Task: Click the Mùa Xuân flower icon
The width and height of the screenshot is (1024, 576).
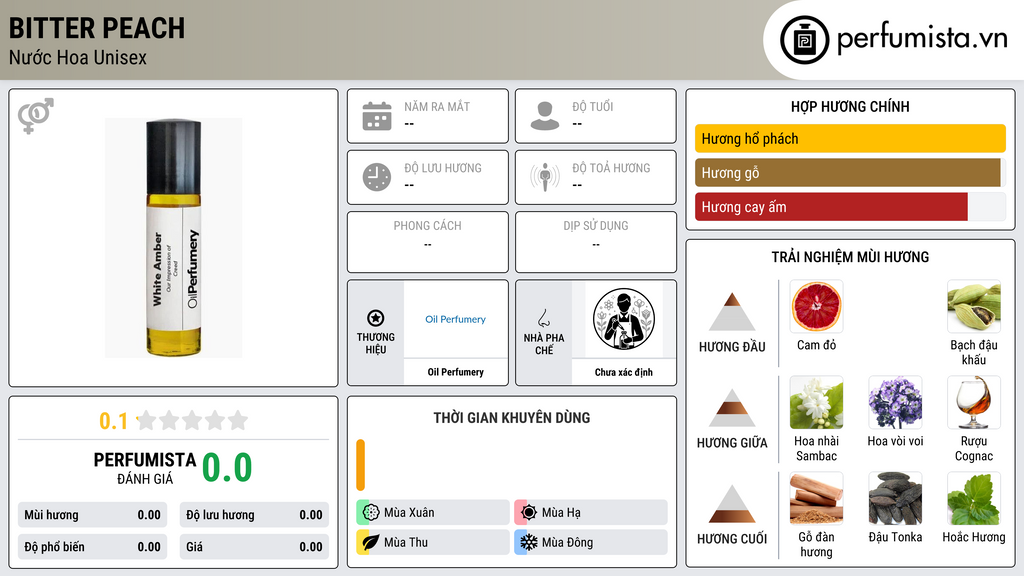Action: tap(371, 512)
